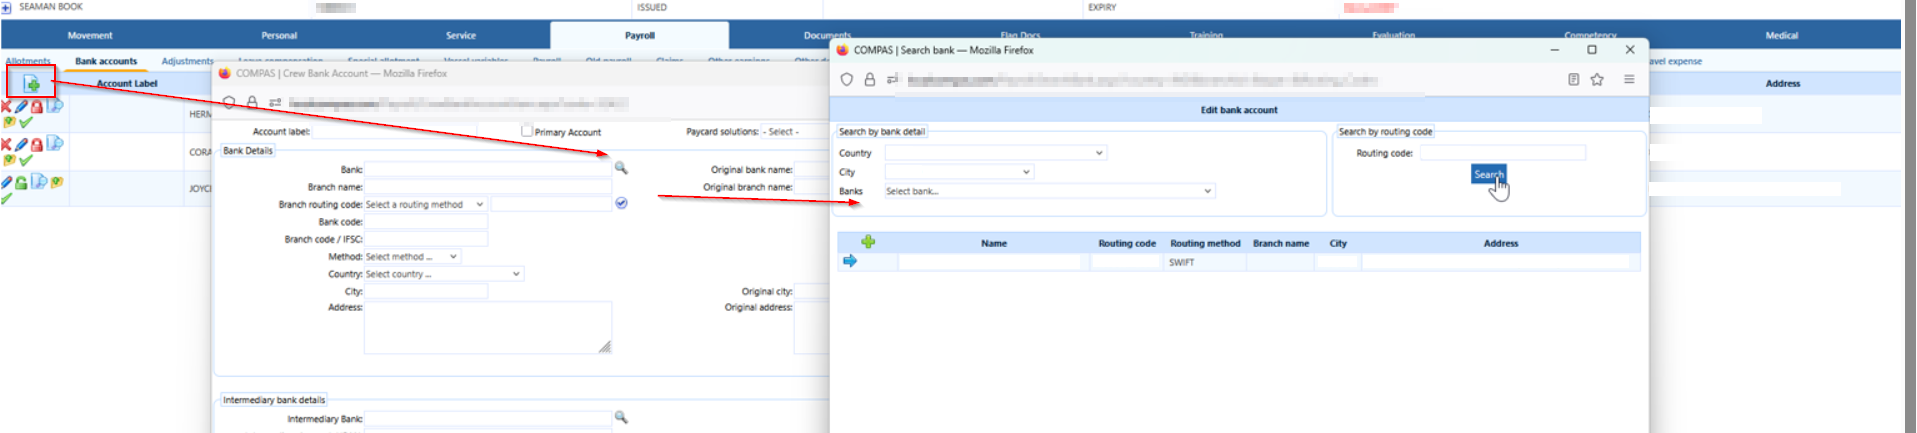Click the Account Label column header

click(127, 83)
